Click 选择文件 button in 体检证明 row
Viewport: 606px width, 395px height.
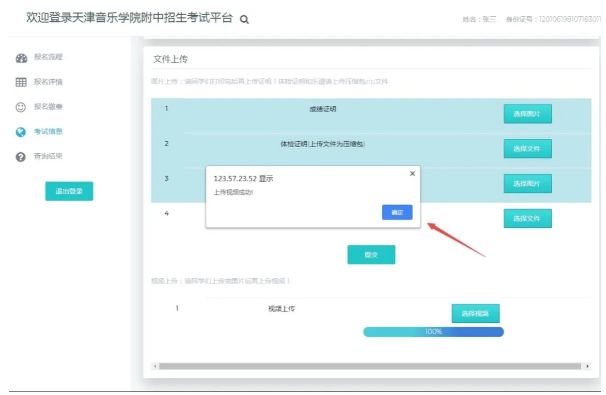coord(528,148)
